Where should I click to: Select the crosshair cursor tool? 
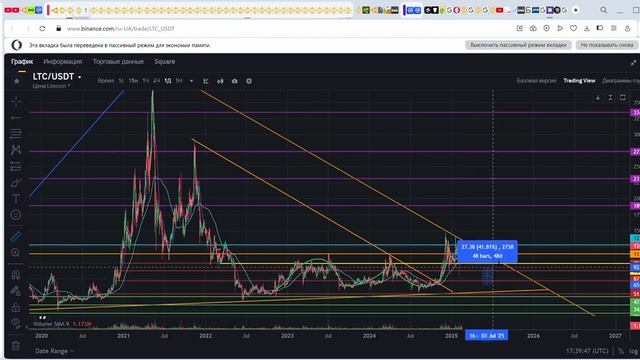pos(16,101)
